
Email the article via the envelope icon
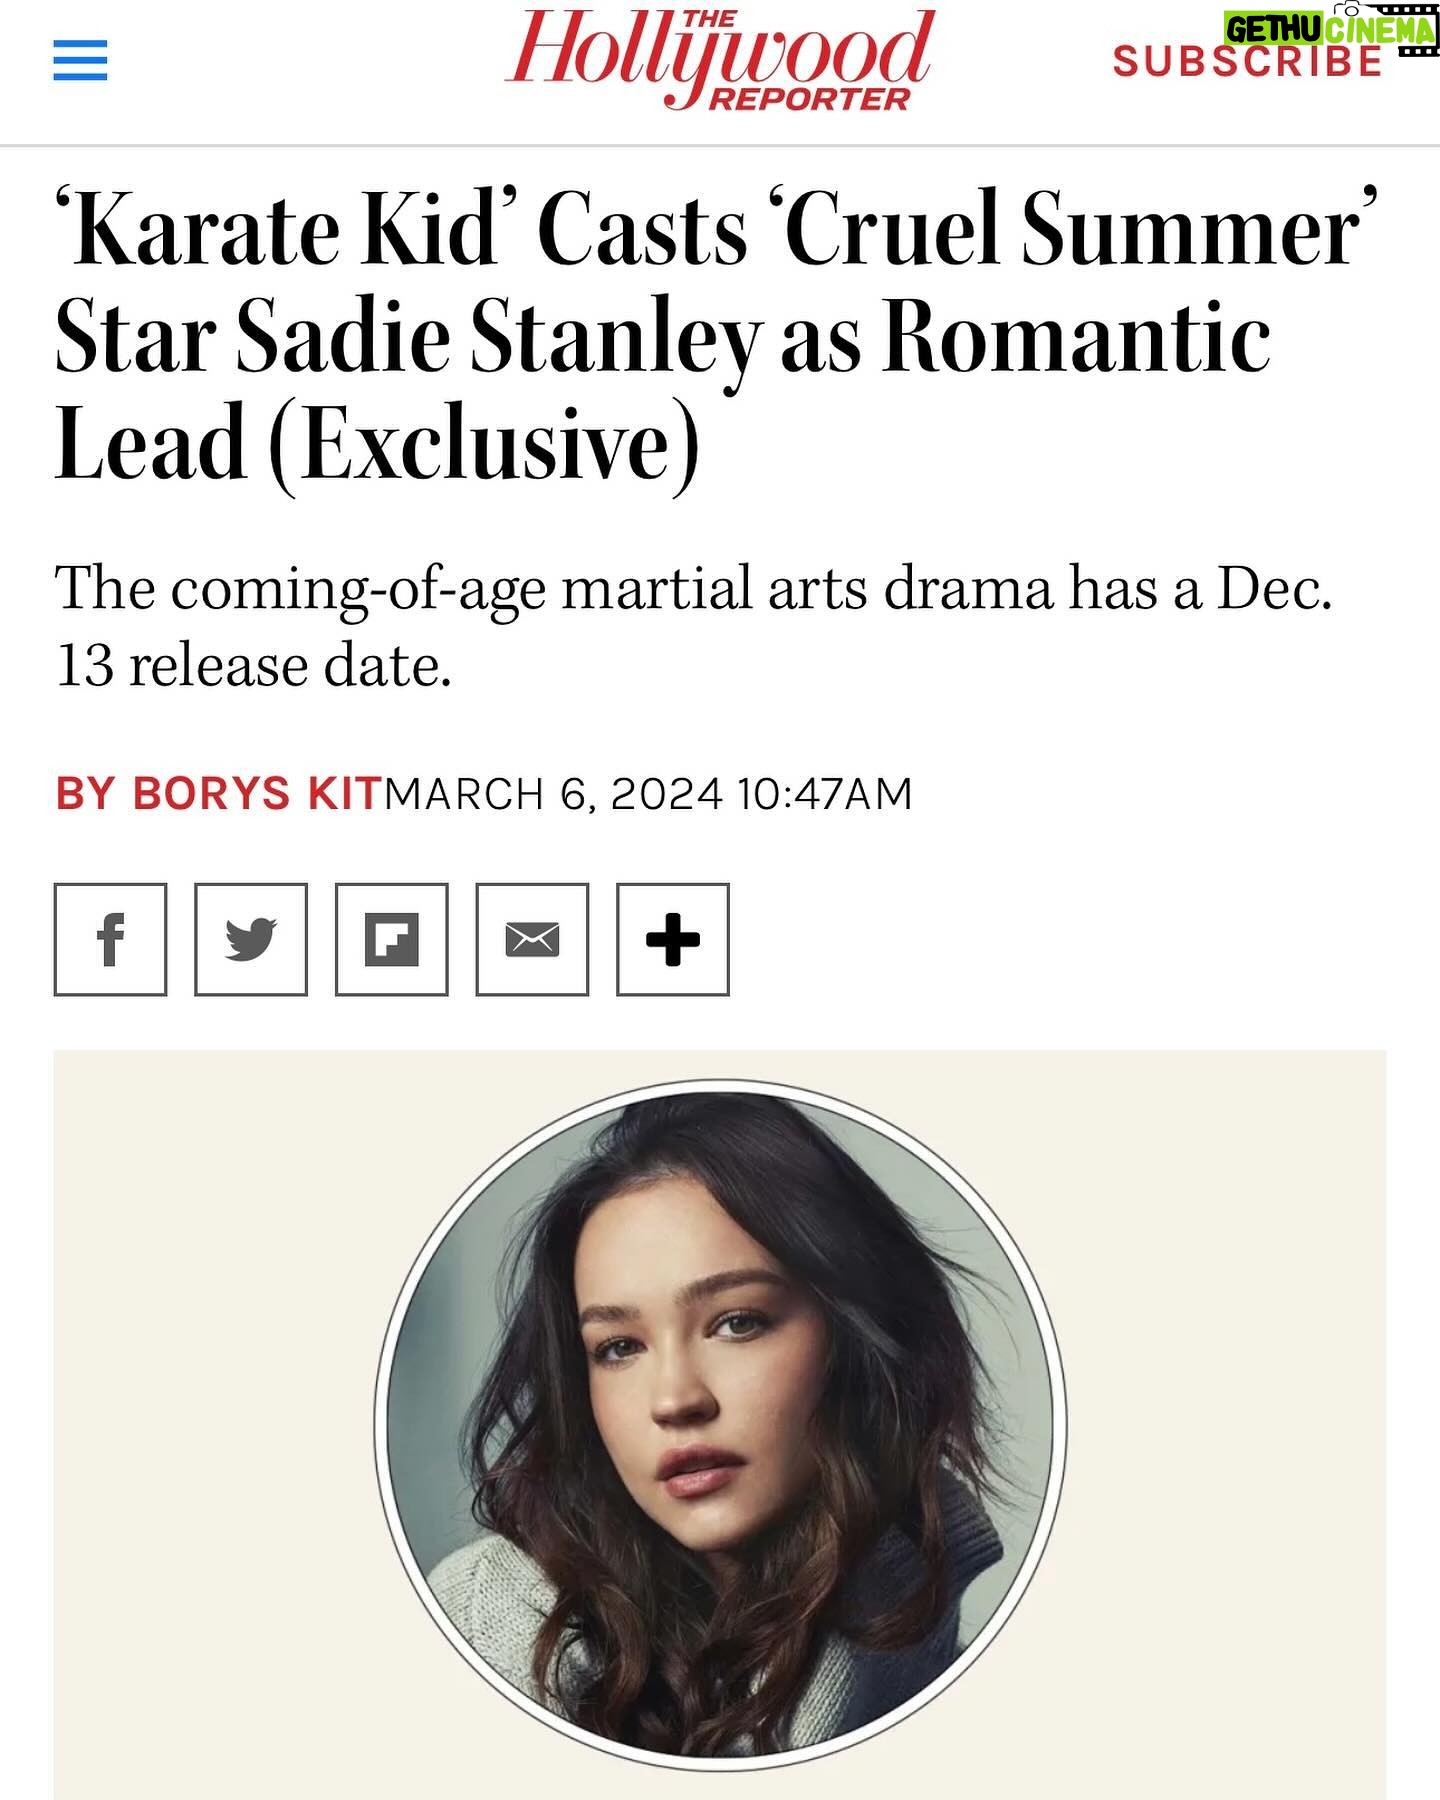[x=534, y=940]
